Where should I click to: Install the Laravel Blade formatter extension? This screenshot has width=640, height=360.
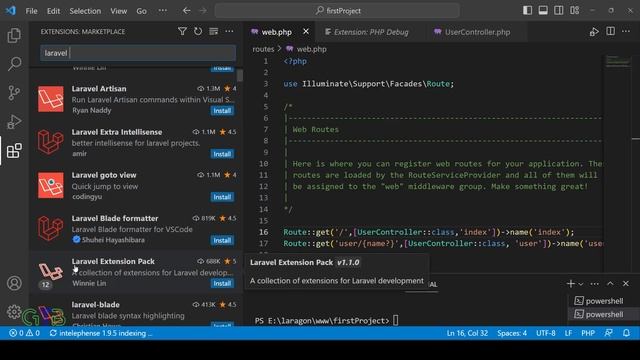click(x=222, y=240)
